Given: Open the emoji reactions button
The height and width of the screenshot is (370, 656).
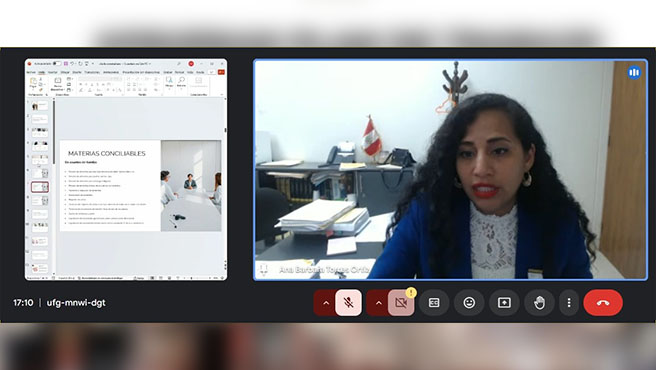Looking at the screenshot, I should point(469,303).
